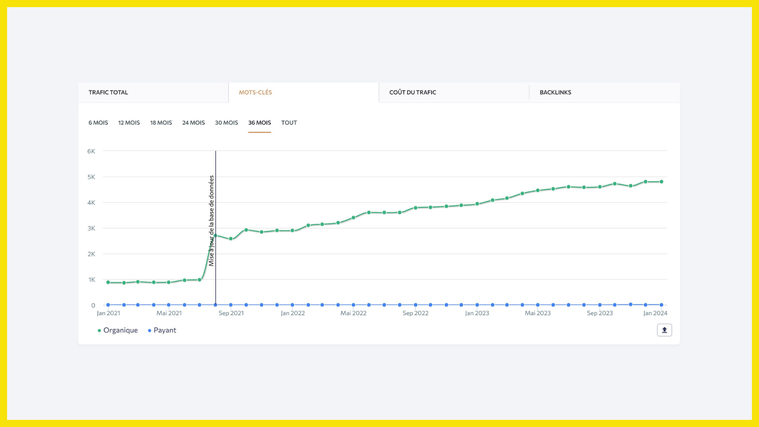Click the paid data point at Jan 2024
The width and height of the screenshot is (759, 427).
click(661, 305)
